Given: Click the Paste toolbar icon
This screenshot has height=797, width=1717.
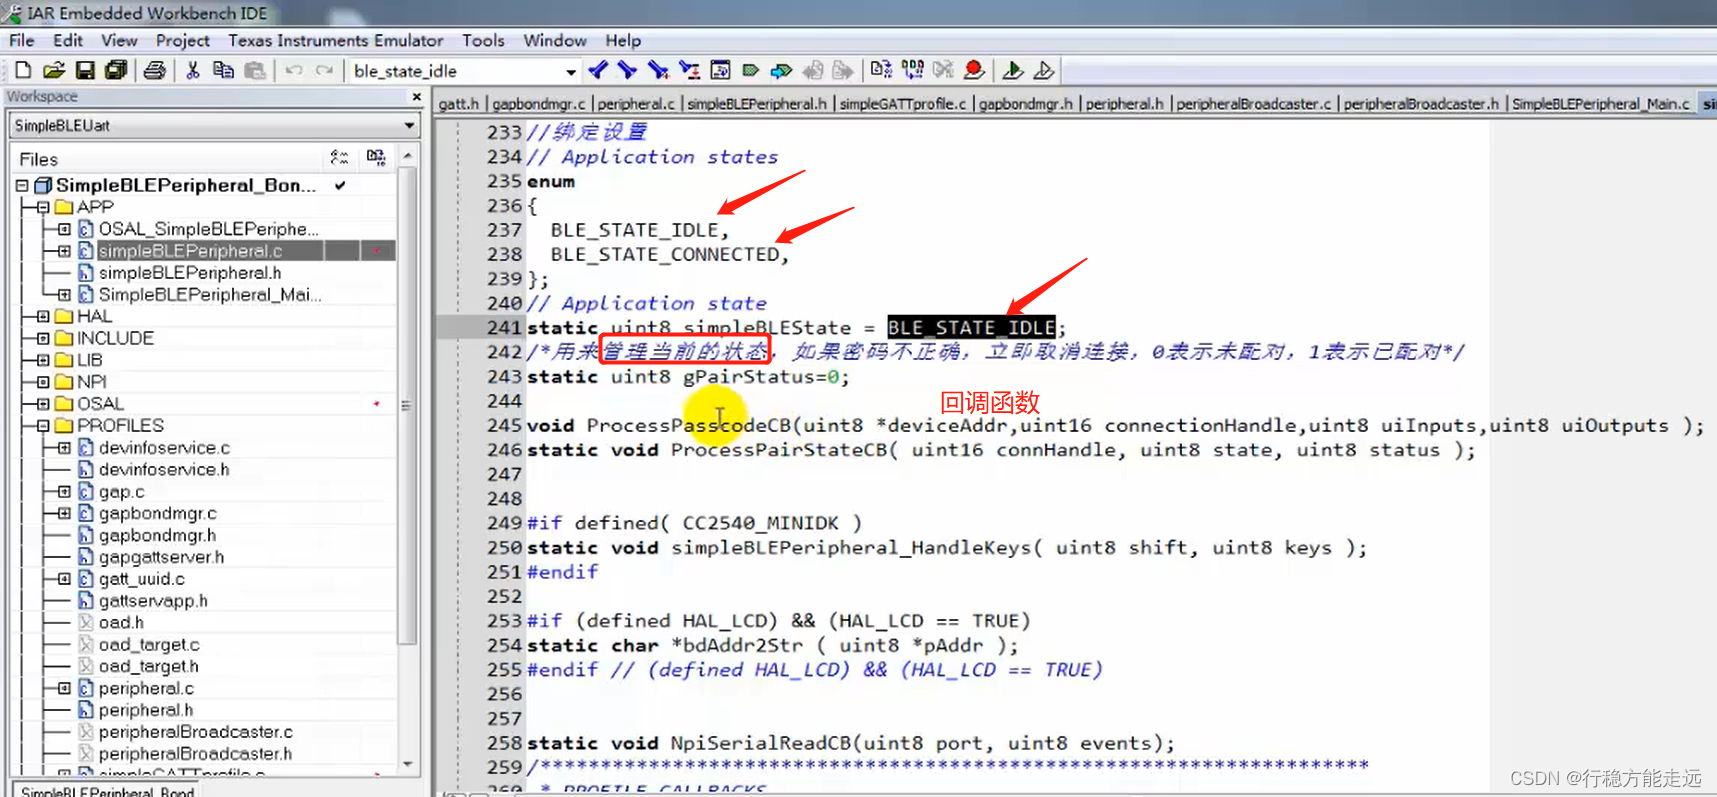Looking at the screenshot, I should [255, 70].
